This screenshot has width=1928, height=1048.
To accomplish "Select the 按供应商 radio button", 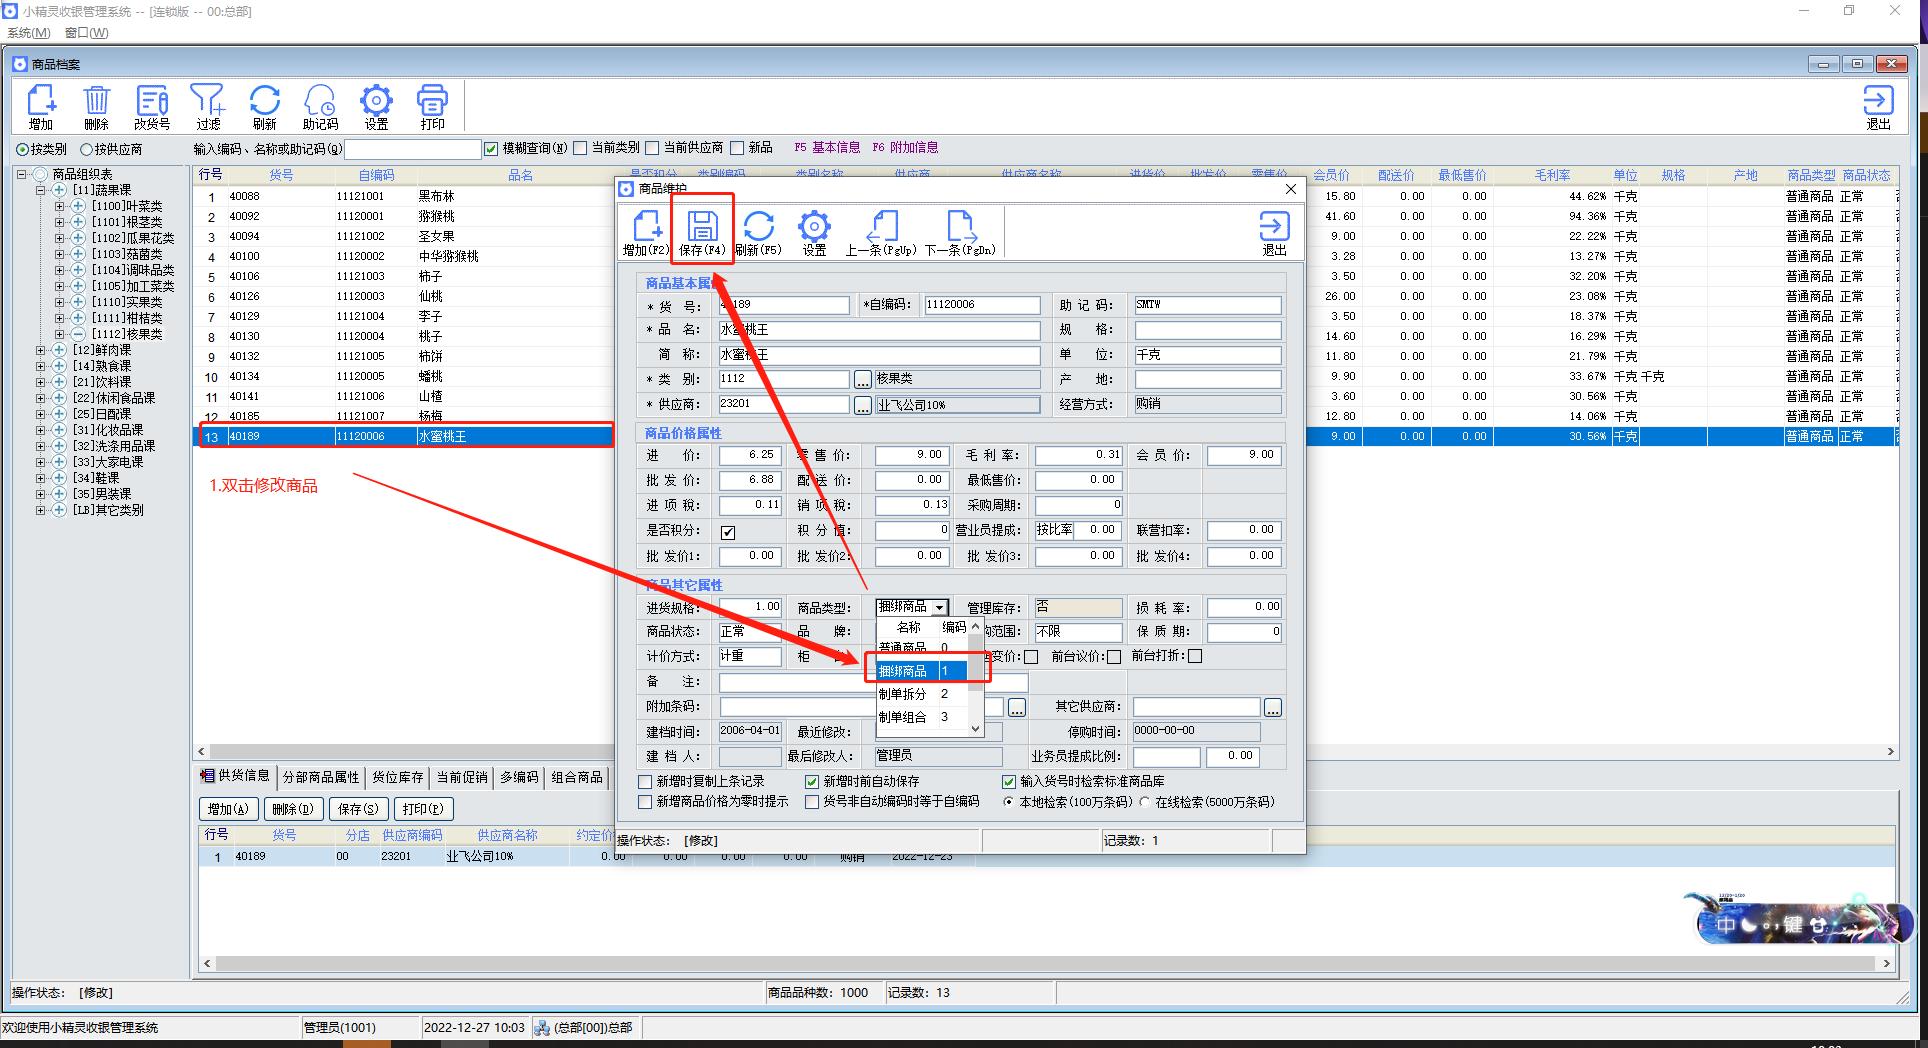I will [86, 149].
